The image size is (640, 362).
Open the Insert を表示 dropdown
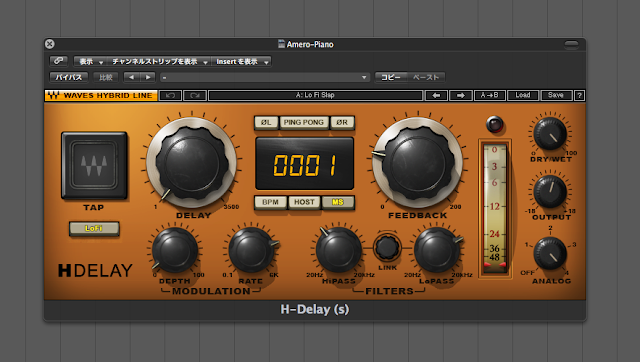[x=242, y=61]
